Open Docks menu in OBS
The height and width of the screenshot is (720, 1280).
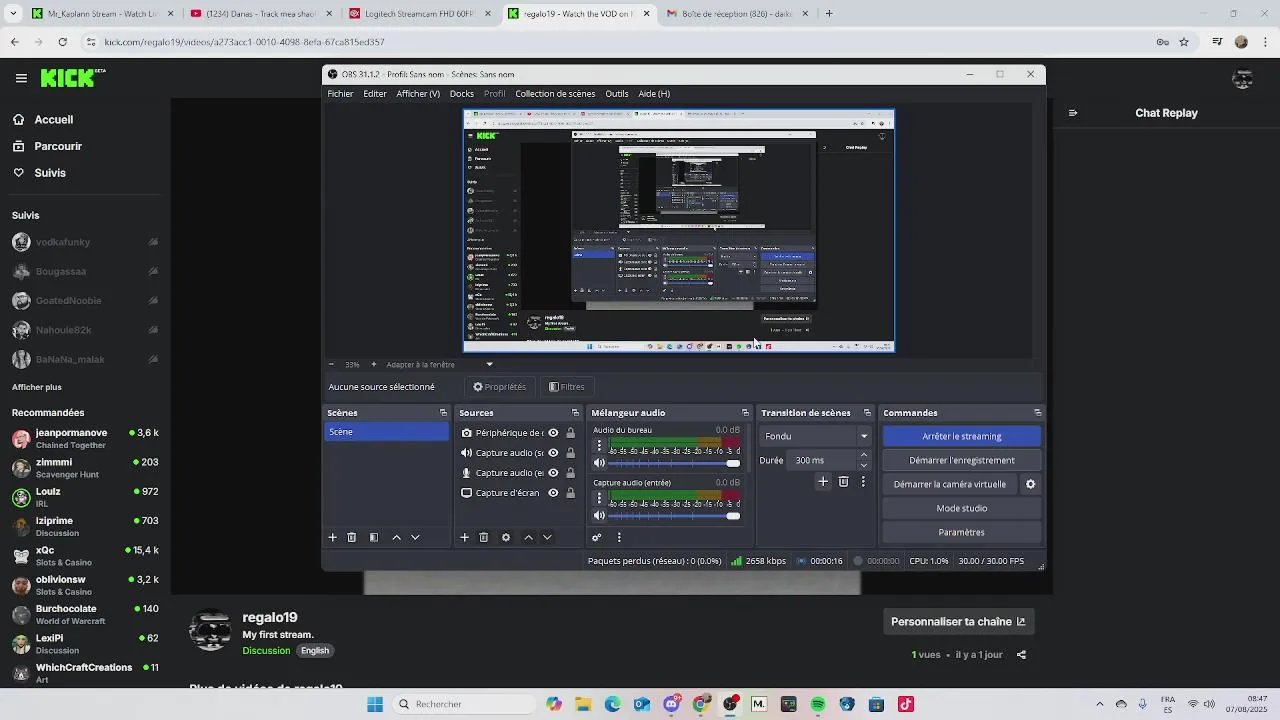462,94
